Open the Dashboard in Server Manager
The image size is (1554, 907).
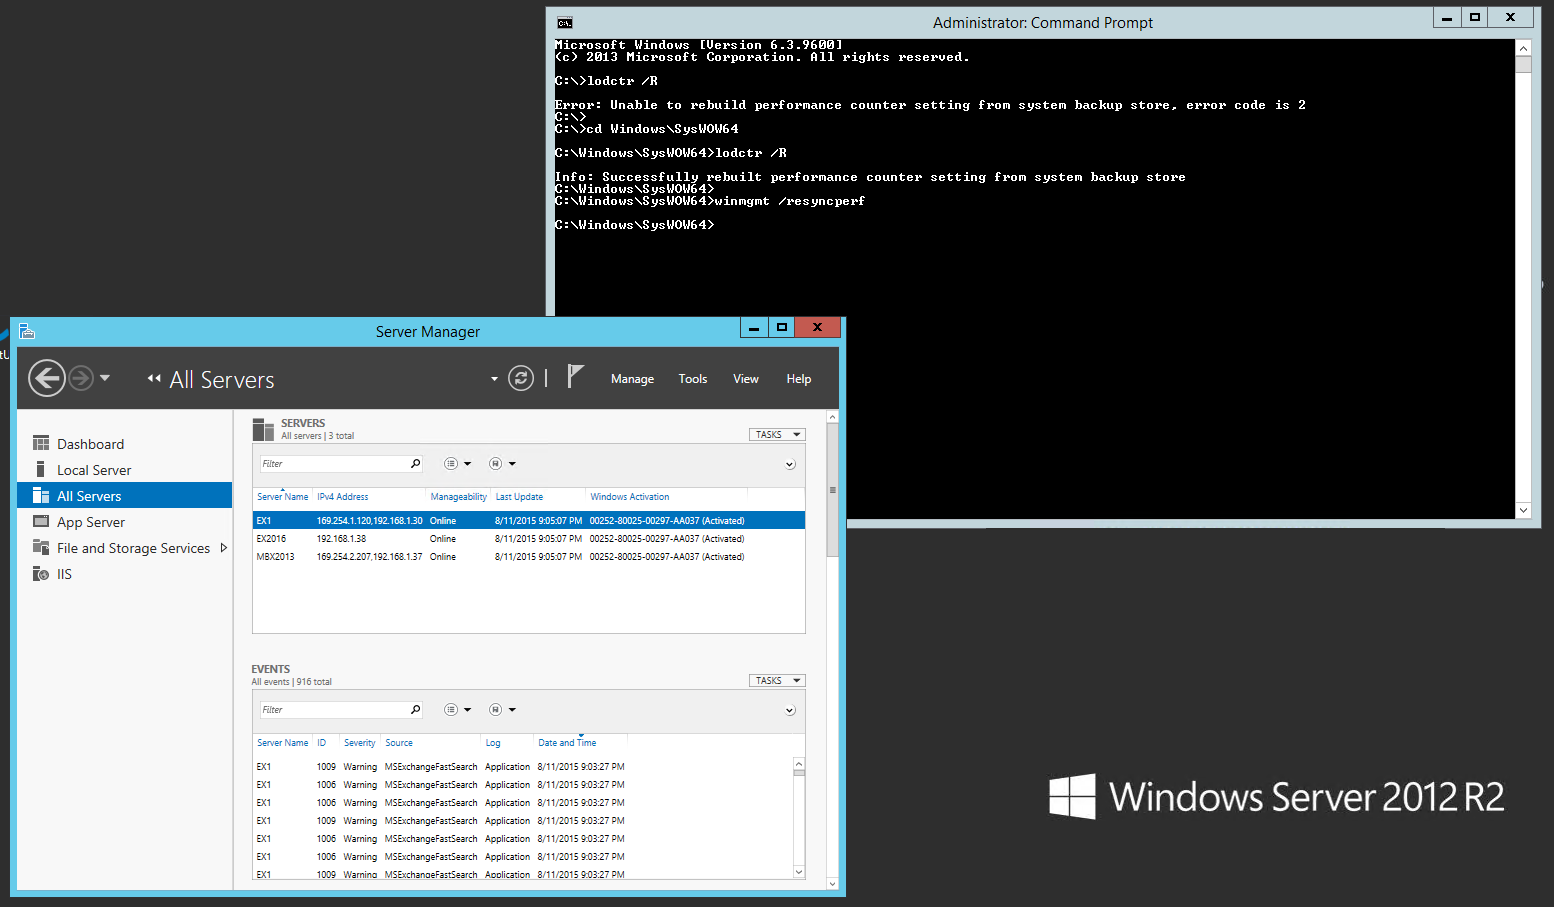tap(91, 443)
